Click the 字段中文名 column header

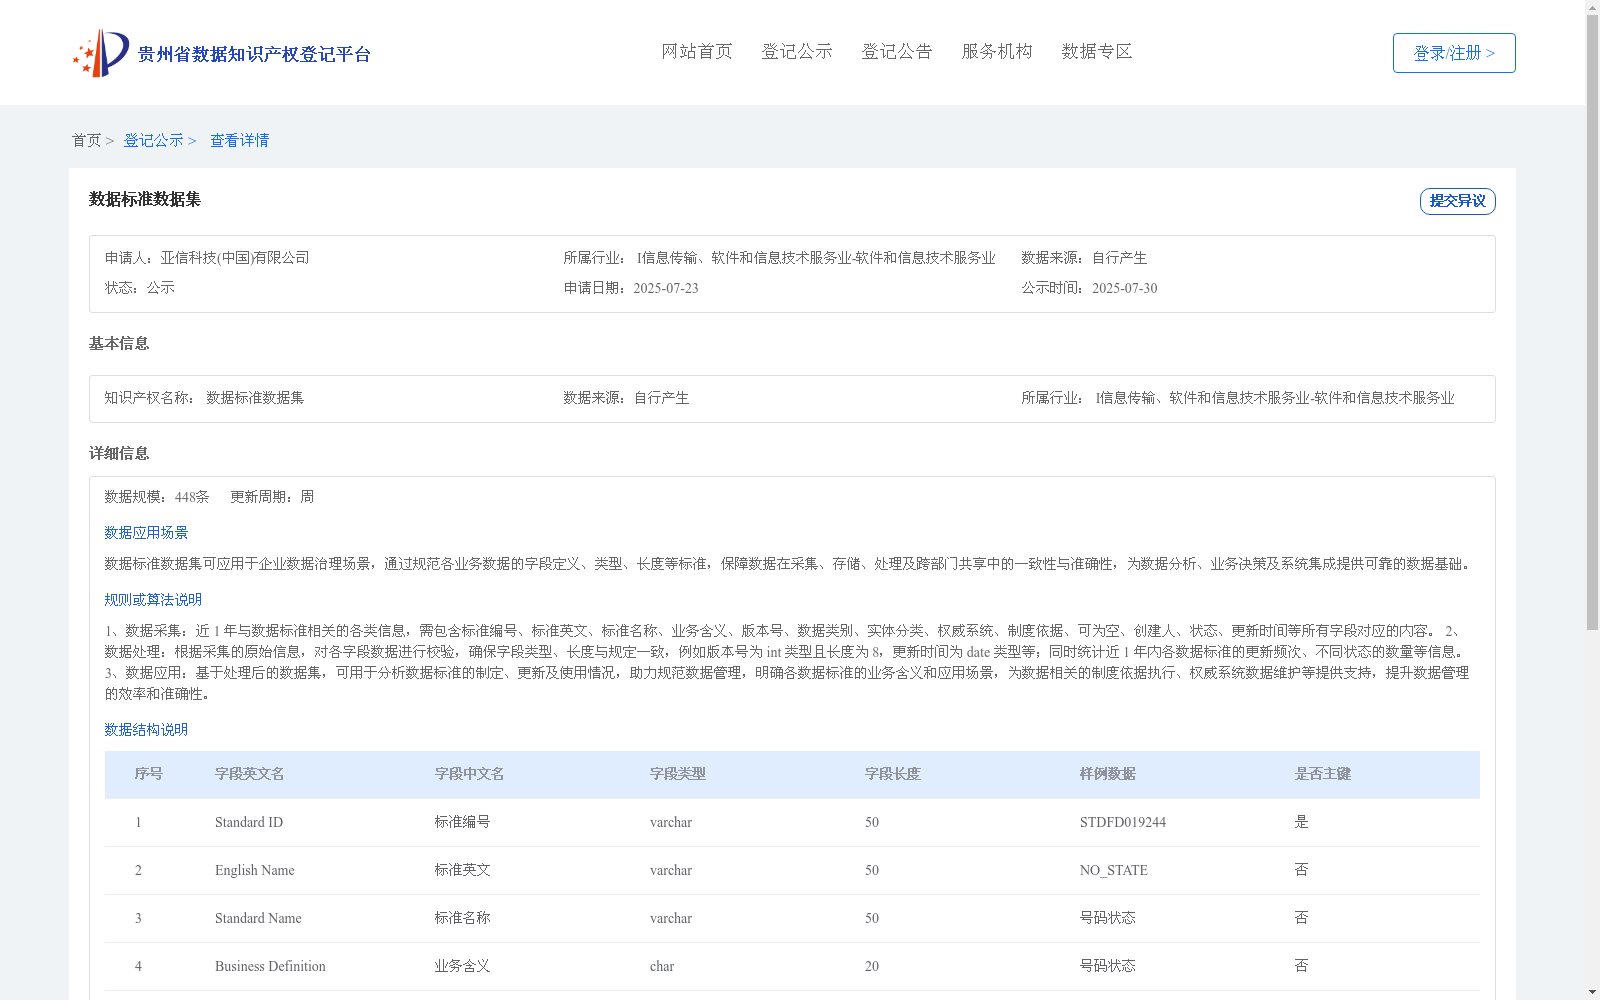[x=470, y=774]
